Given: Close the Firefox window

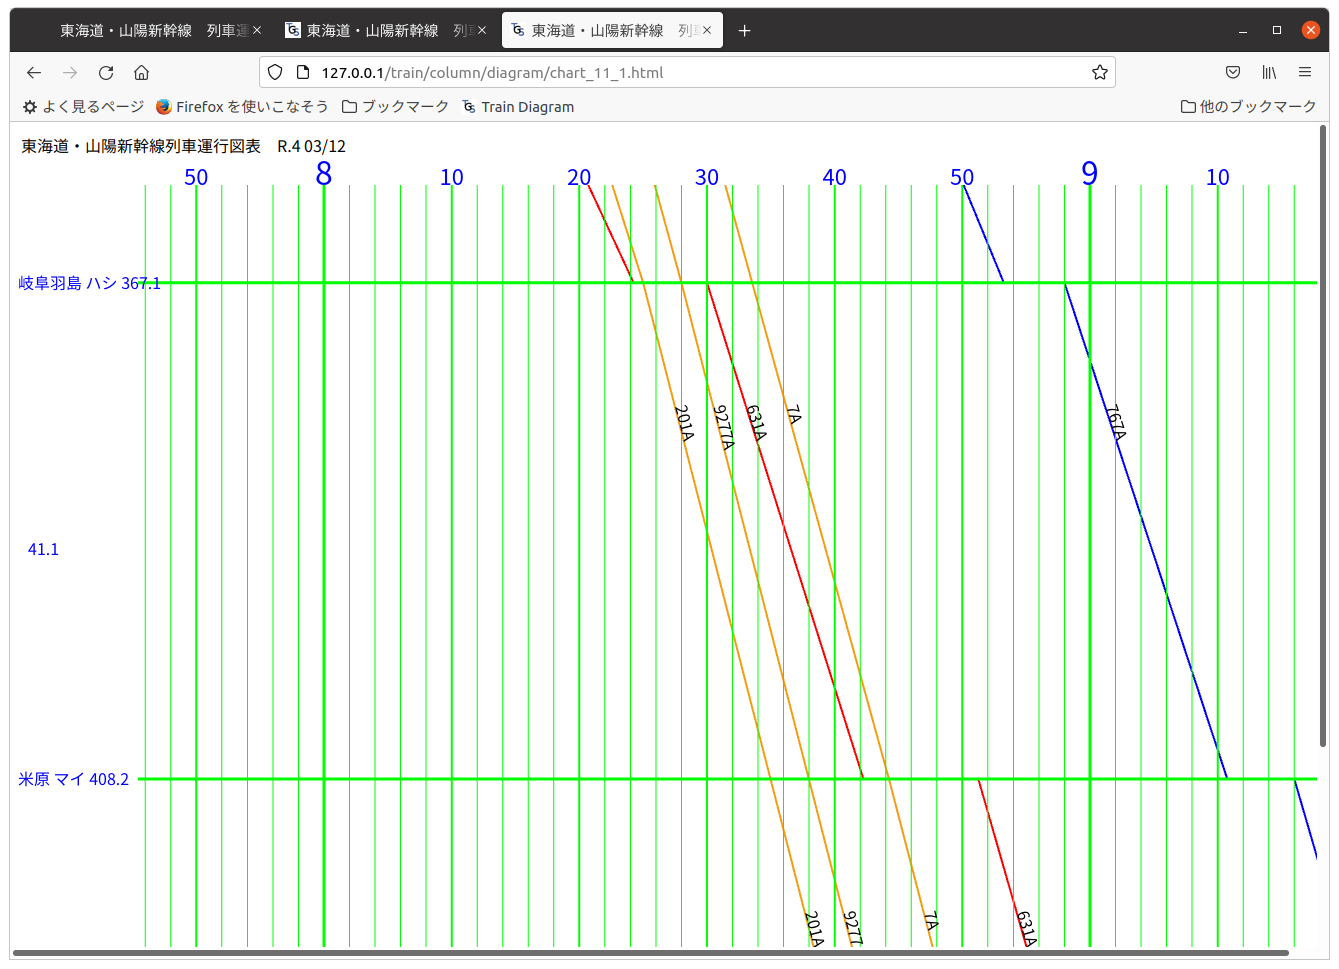Looking at the screenshot, I should click(x=1311, y=31).
